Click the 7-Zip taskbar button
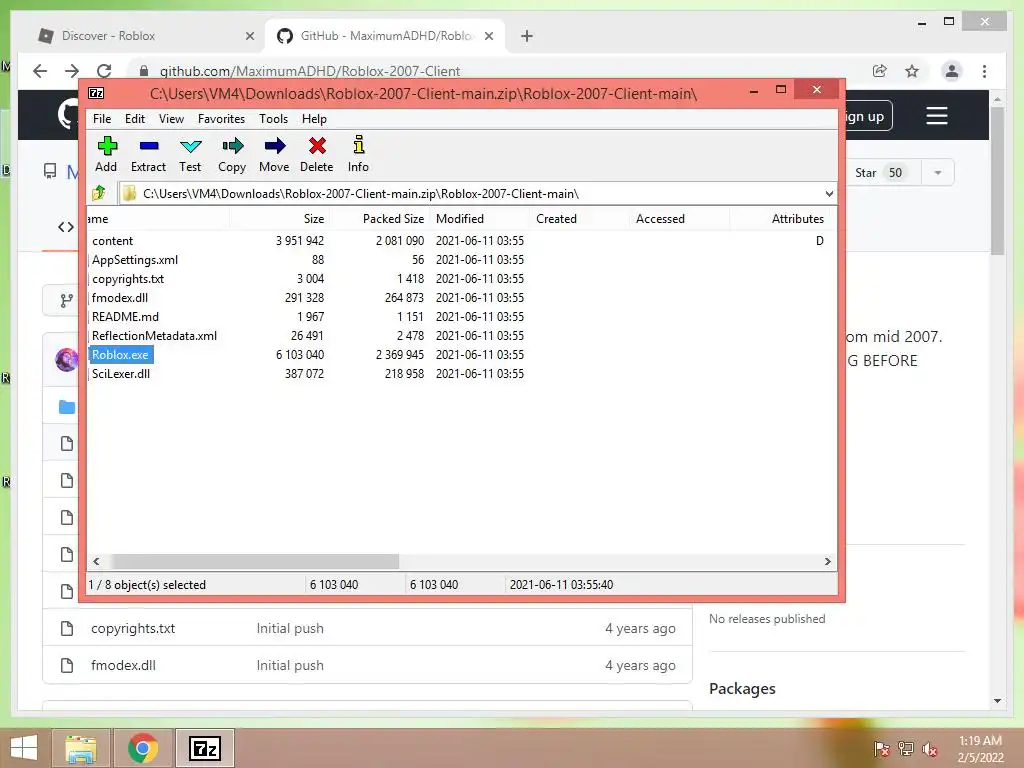This screenshot has height=768, width=1024. coord(204,748)
